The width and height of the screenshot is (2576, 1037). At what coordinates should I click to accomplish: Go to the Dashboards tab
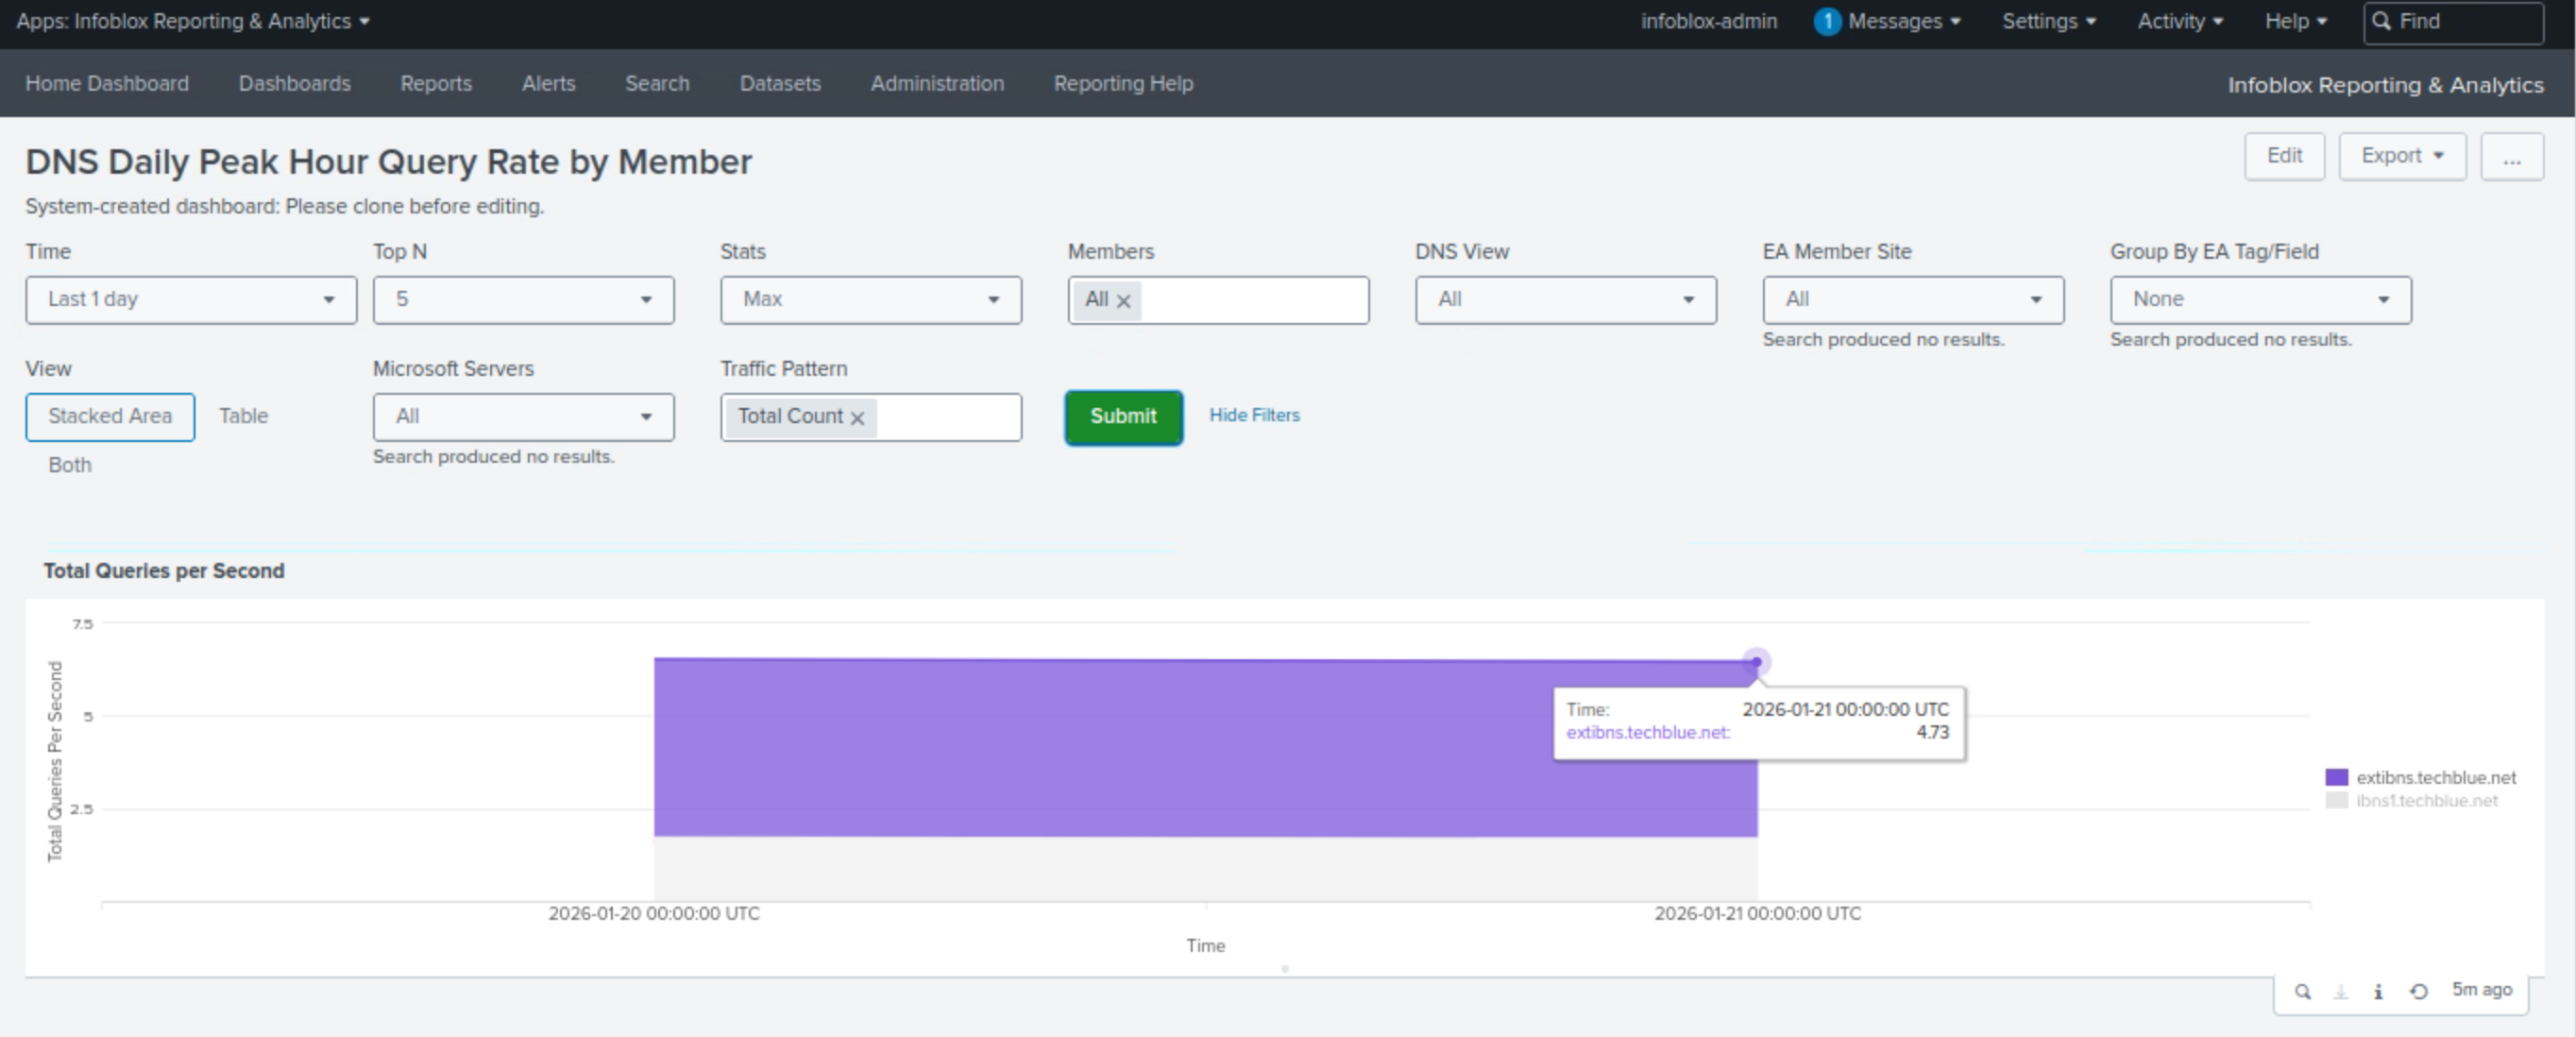pyautogui.click(x=294, y=83)
